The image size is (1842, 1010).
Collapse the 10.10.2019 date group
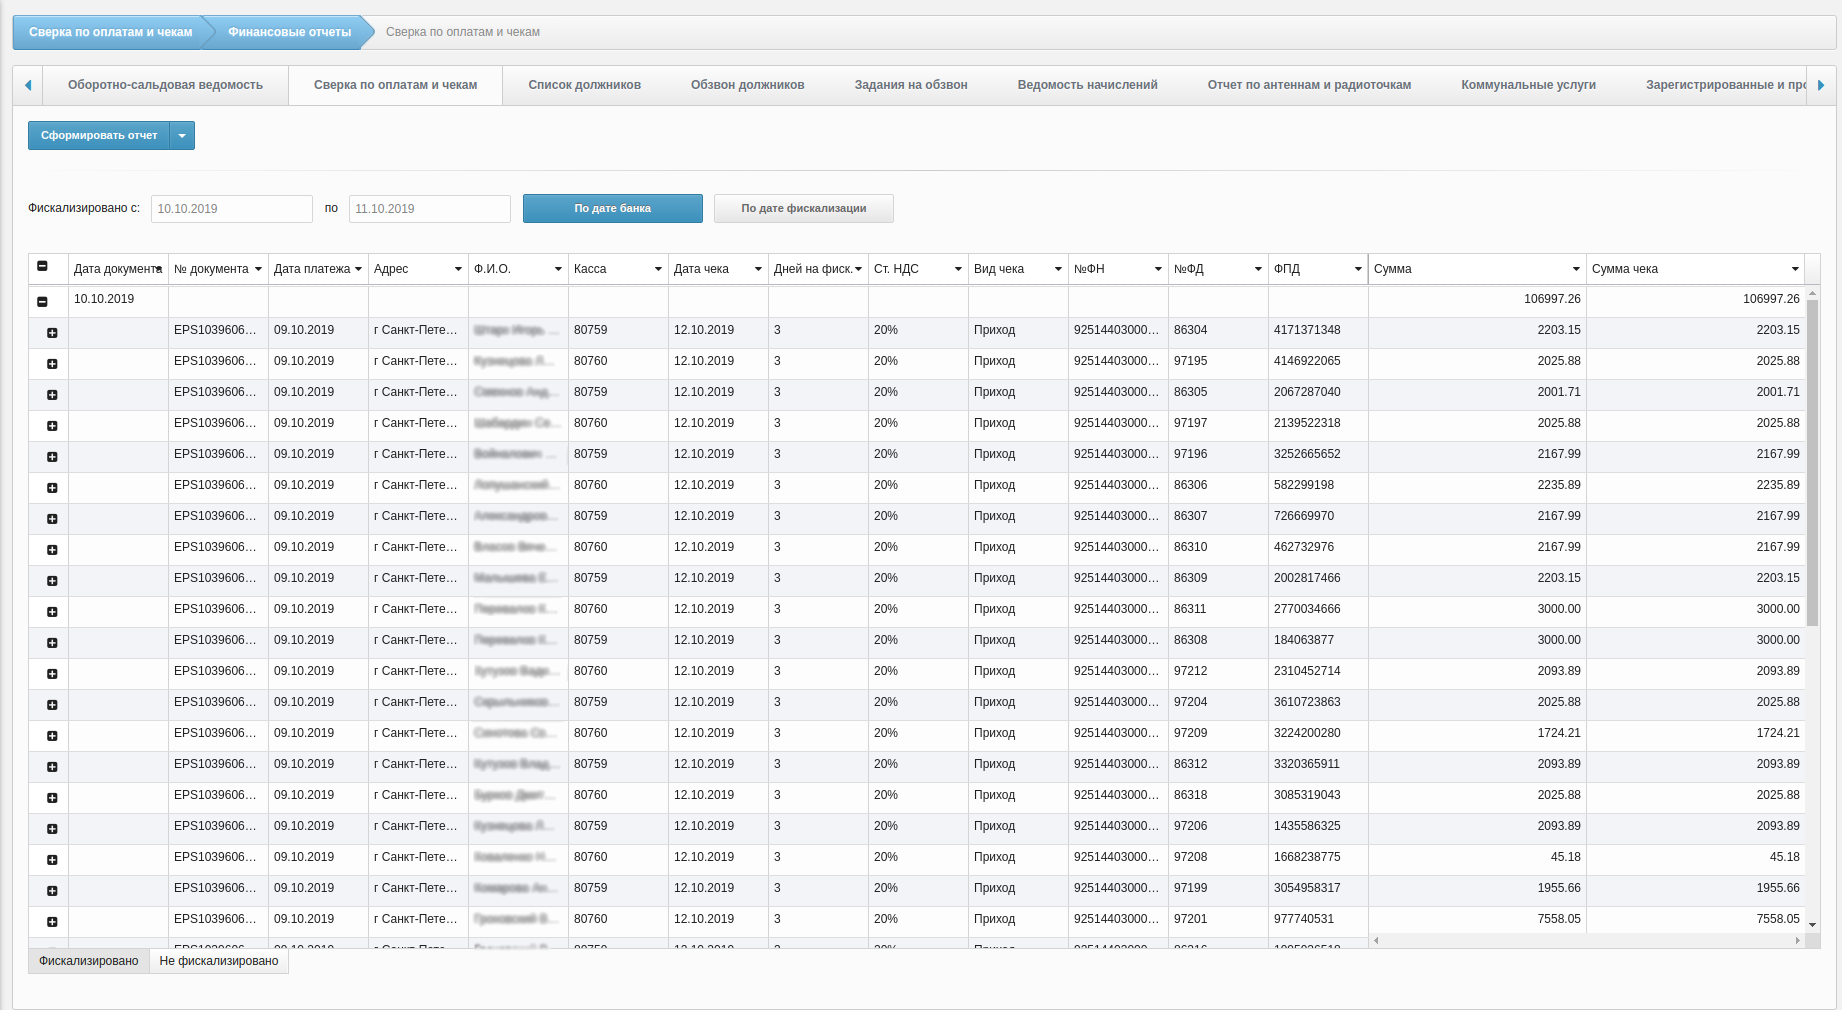[x=42, y=301]
